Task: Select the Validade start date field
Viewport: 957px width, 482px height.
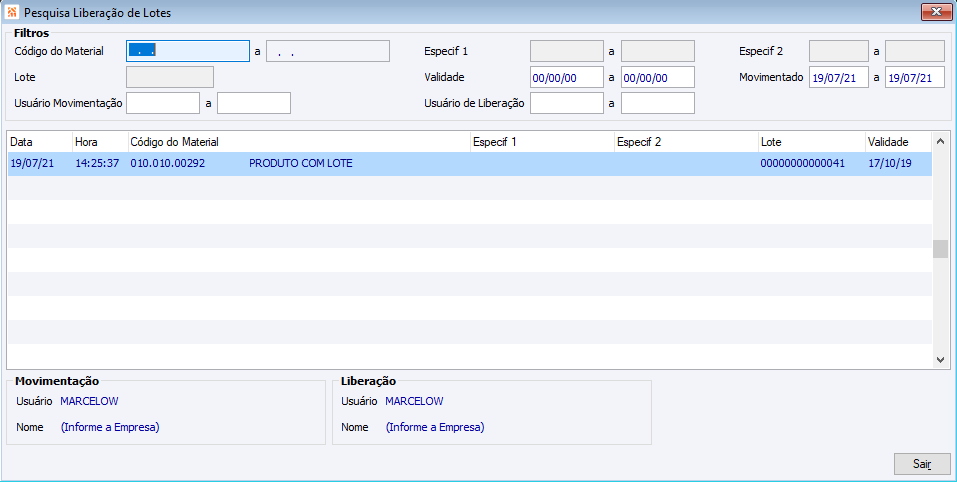Action: click(567, 77)
